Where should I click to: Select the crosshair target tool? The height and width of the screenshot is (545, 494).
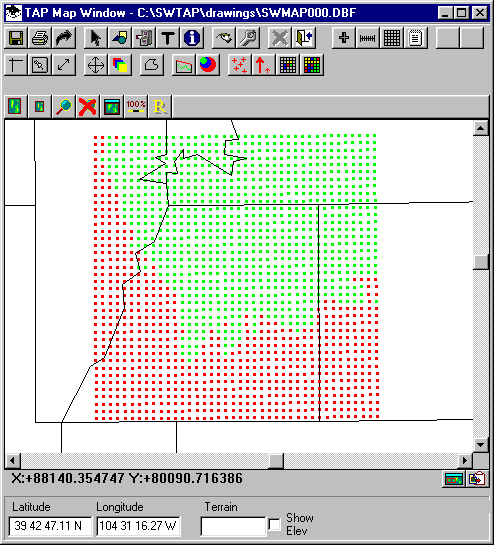pos(96,65)
